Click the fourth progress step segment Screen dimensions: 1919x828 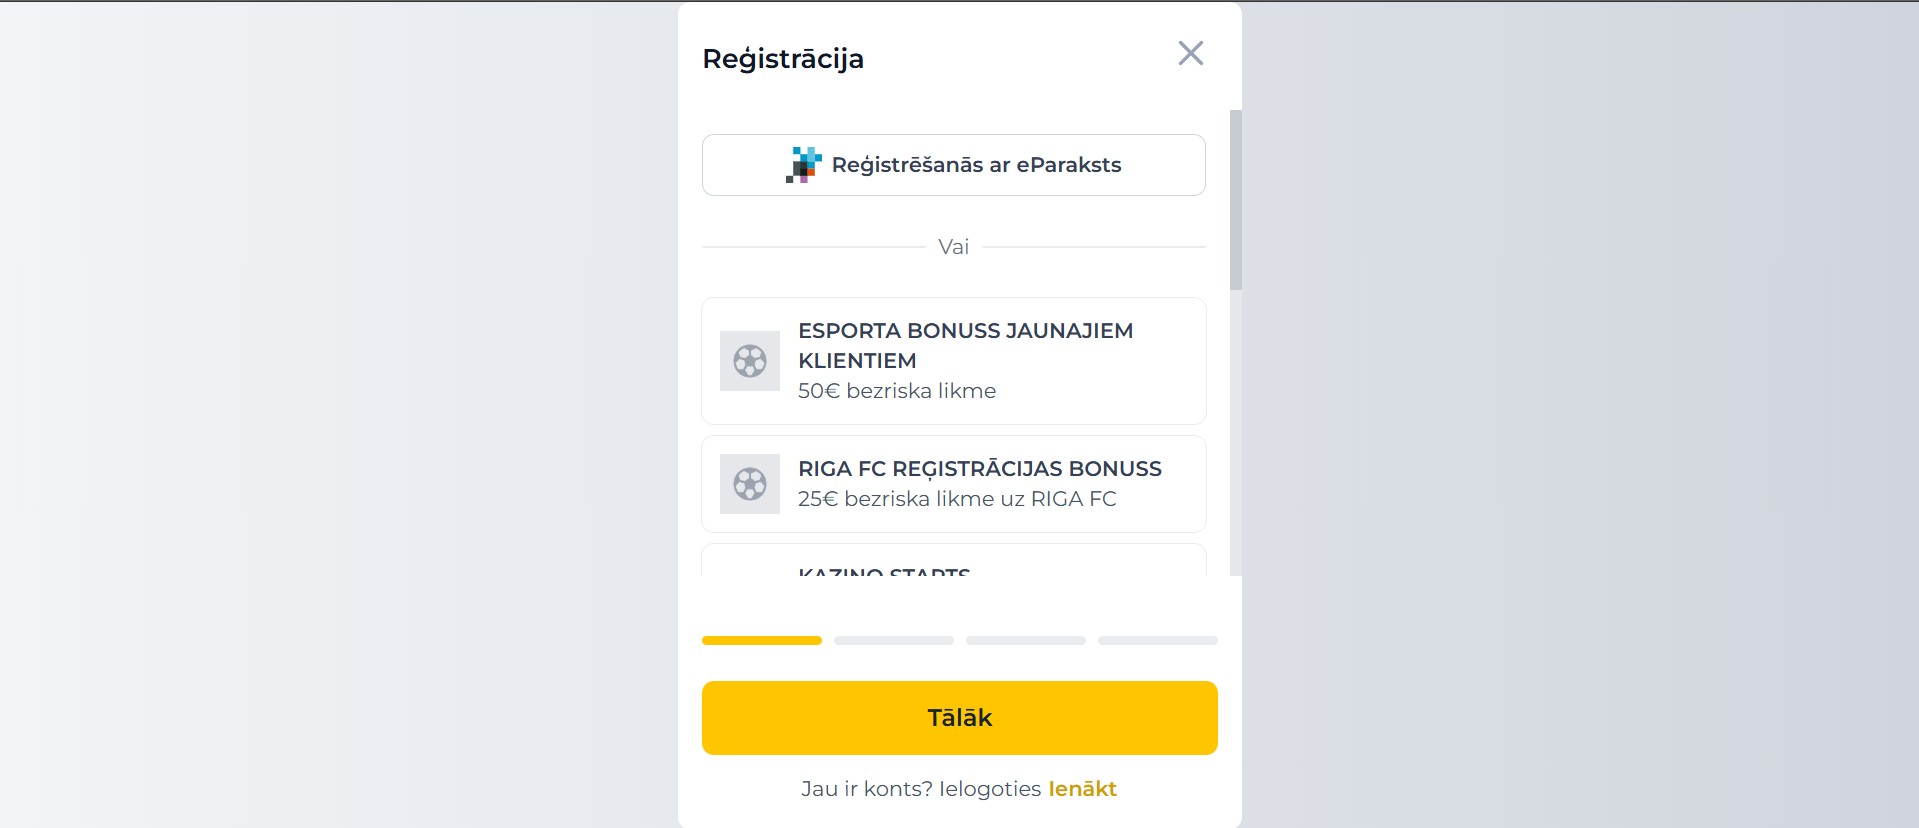coord(1158,640)
